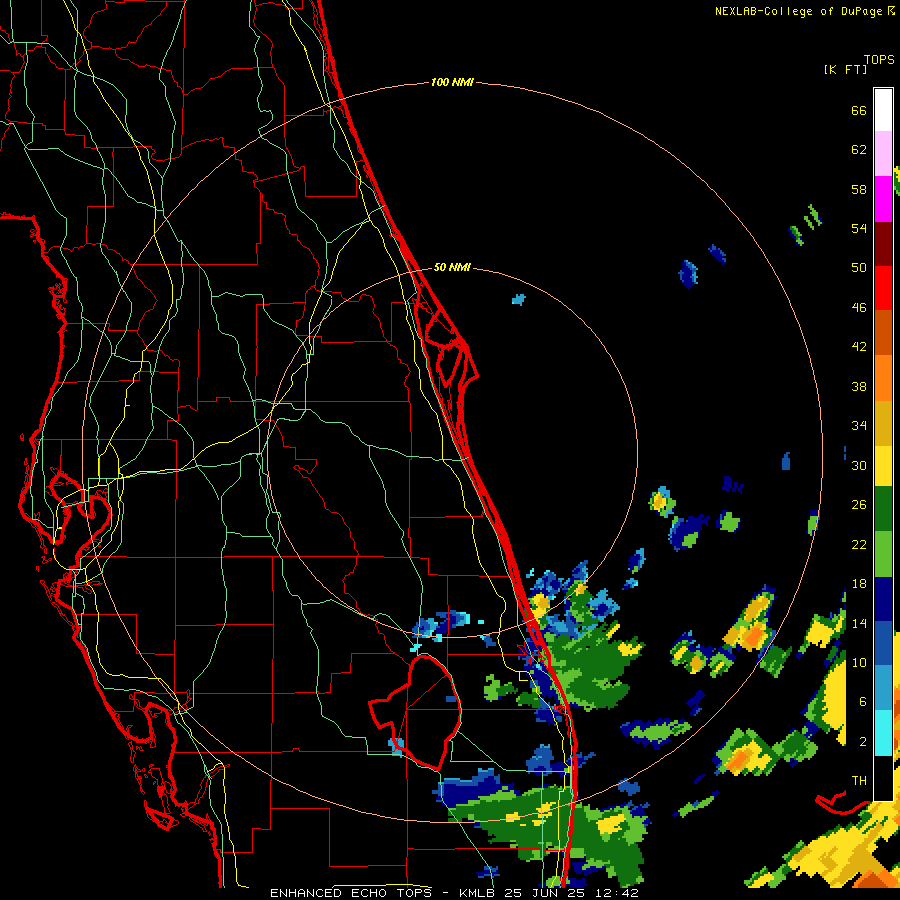
Task: Click the "TH" threshold legend label
Action: pyautogui.click(x=859, y=781)
